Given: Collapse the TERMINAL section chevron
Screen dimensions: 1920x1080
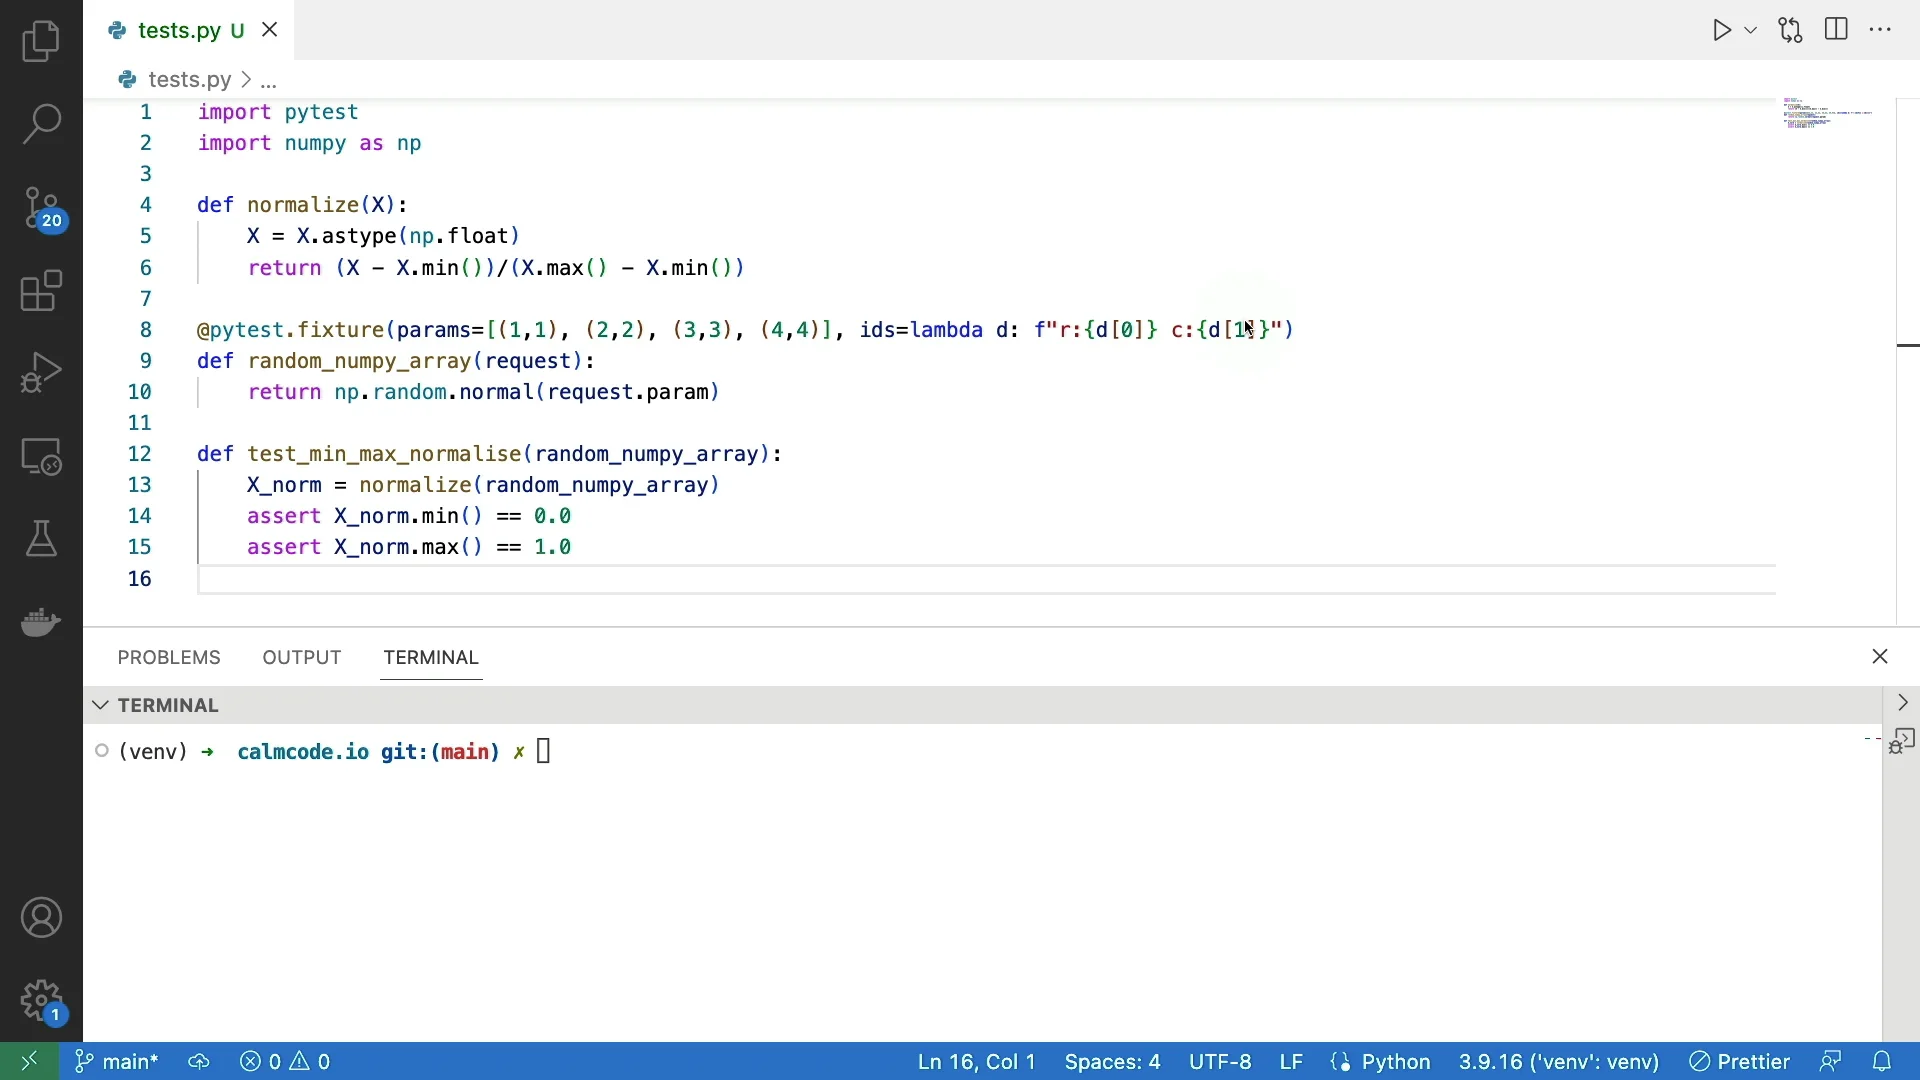Looking at the screenshot, I should coord(100,706).
